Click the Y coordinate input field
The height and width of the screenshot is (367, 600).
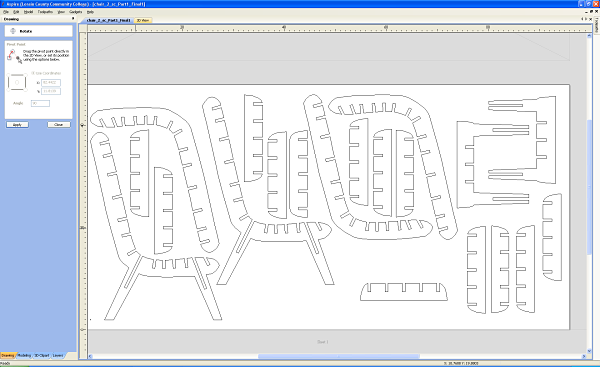(51, 91)
